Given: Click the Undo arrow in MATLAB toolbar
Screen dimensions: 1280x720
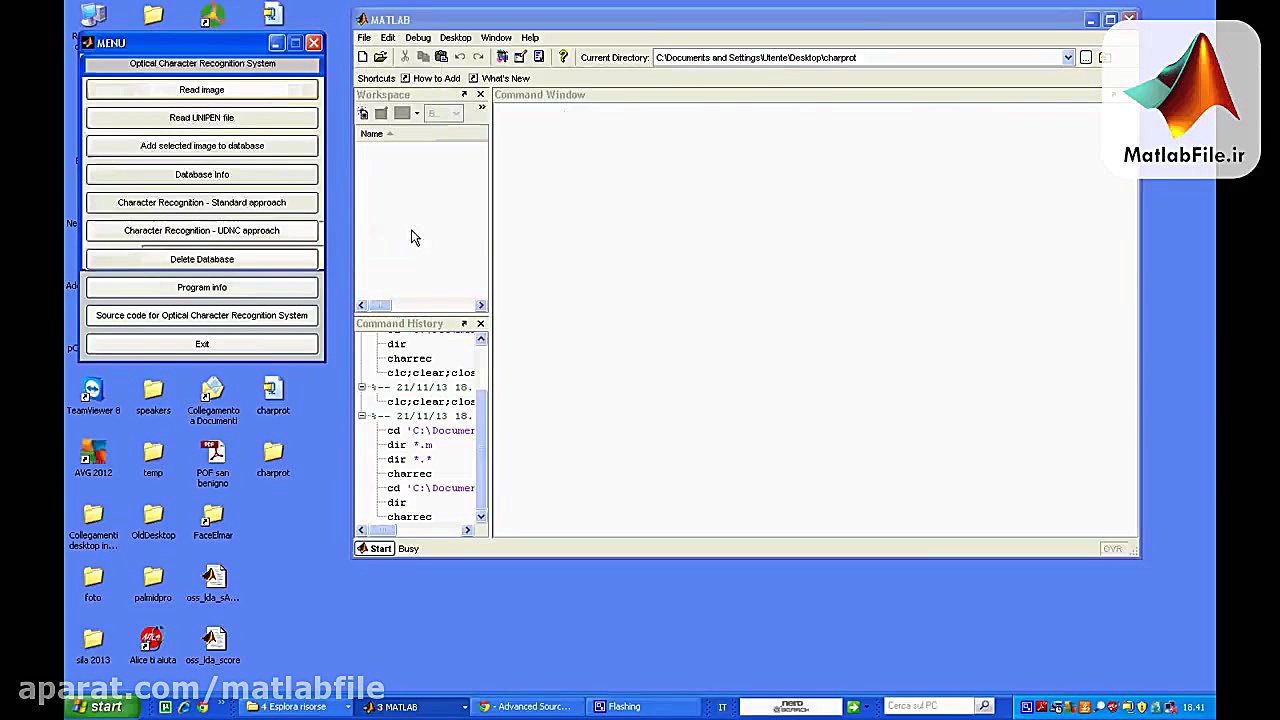Looking at the screenshot, I should coord(460,57).
